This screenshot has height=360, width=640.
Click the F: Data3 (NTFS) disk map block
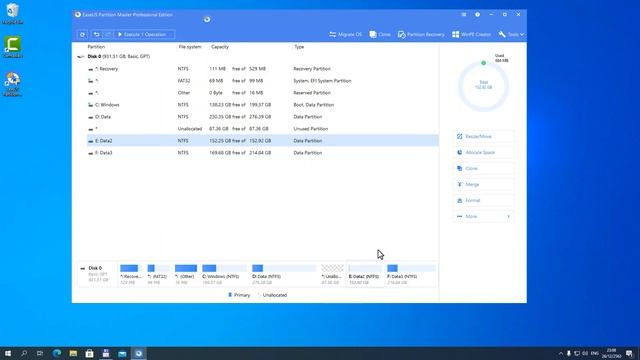point(411,274)
